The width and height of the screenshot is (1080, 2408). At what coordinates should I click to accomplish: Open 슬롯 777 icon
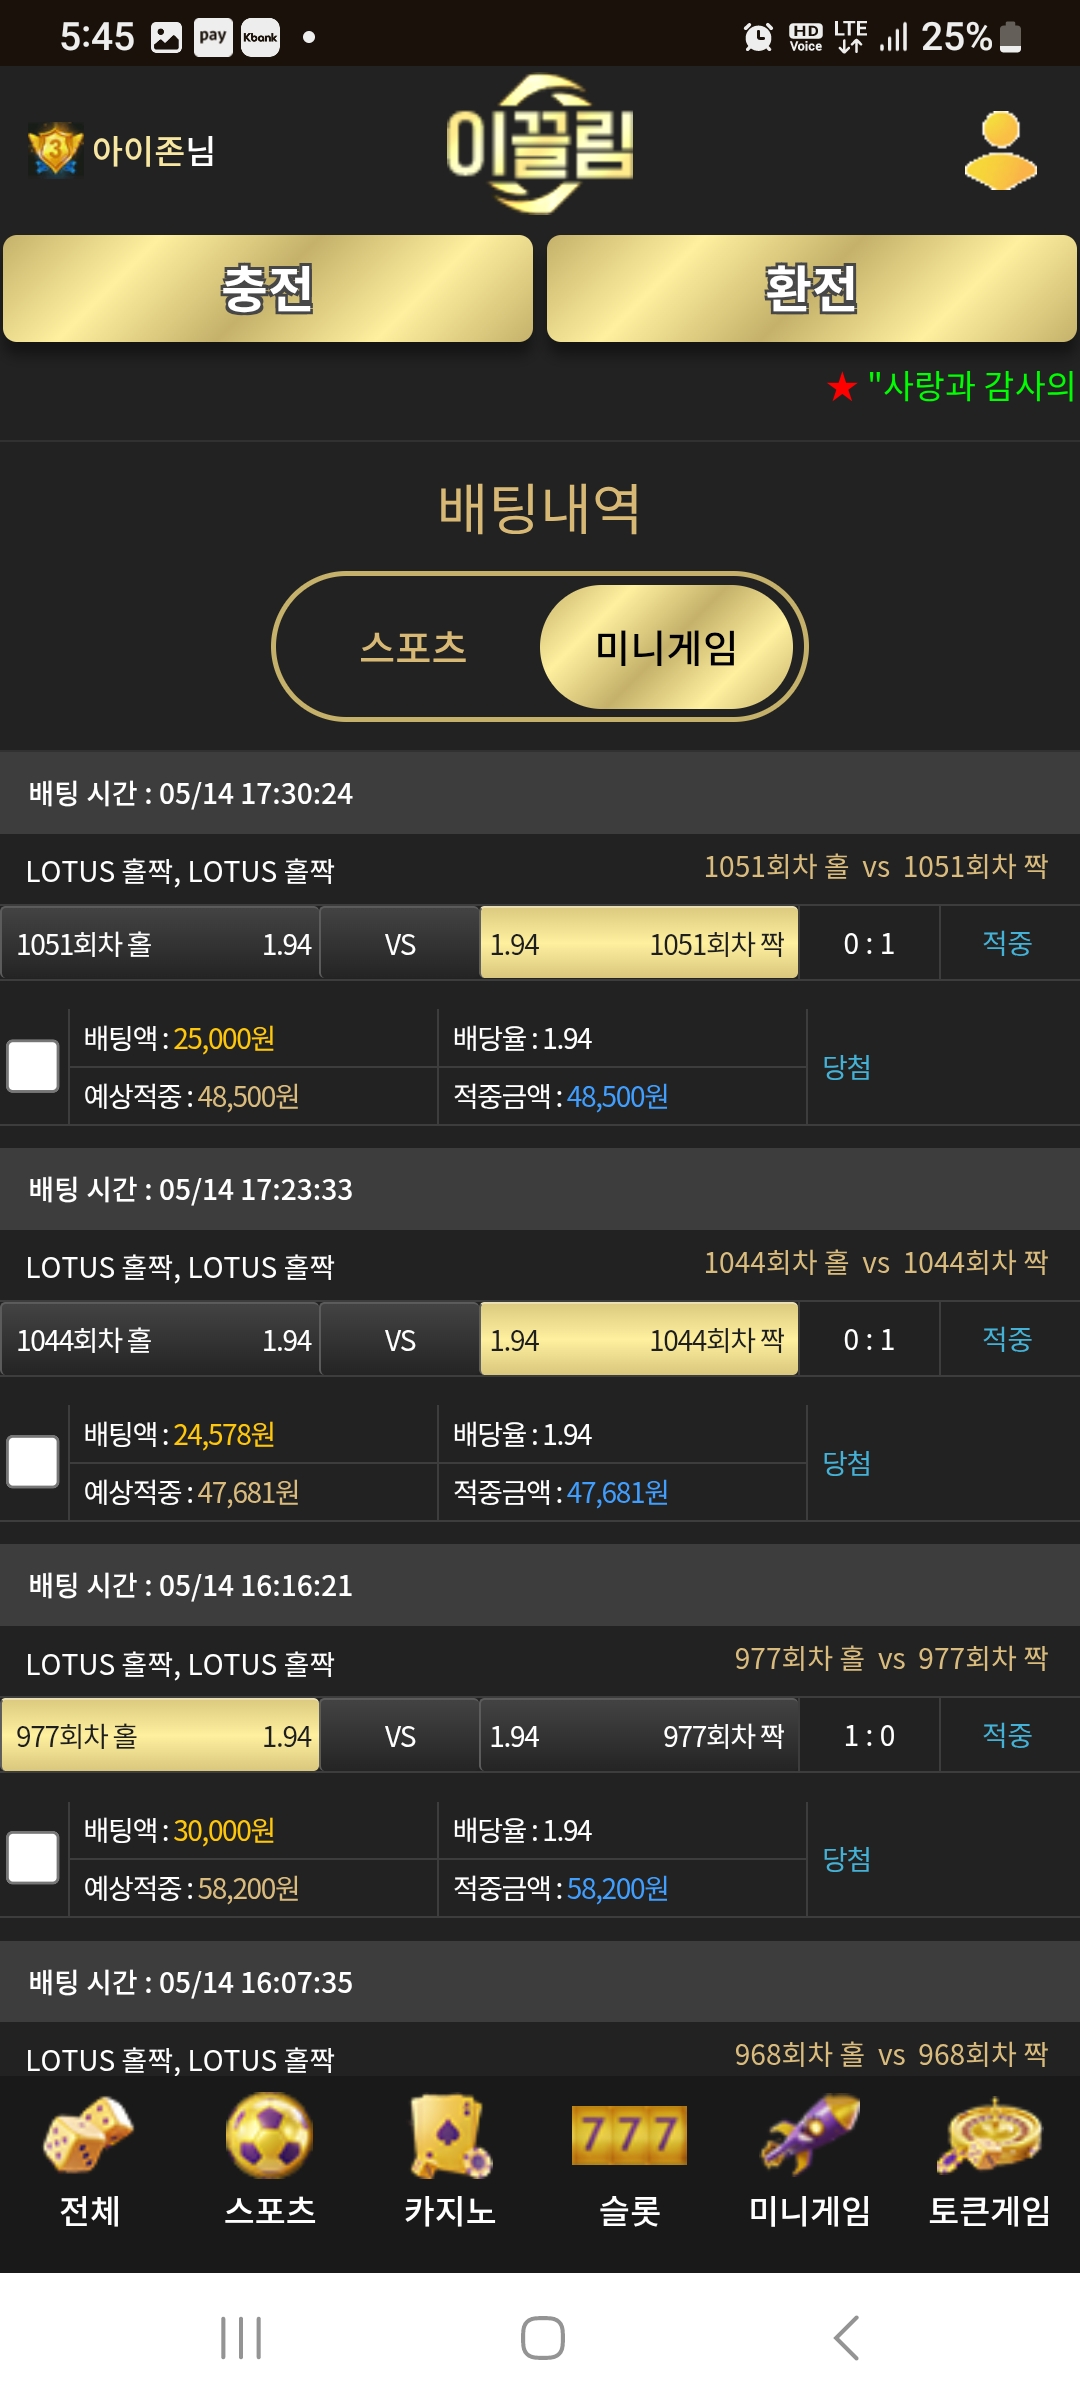(629, 2135)
